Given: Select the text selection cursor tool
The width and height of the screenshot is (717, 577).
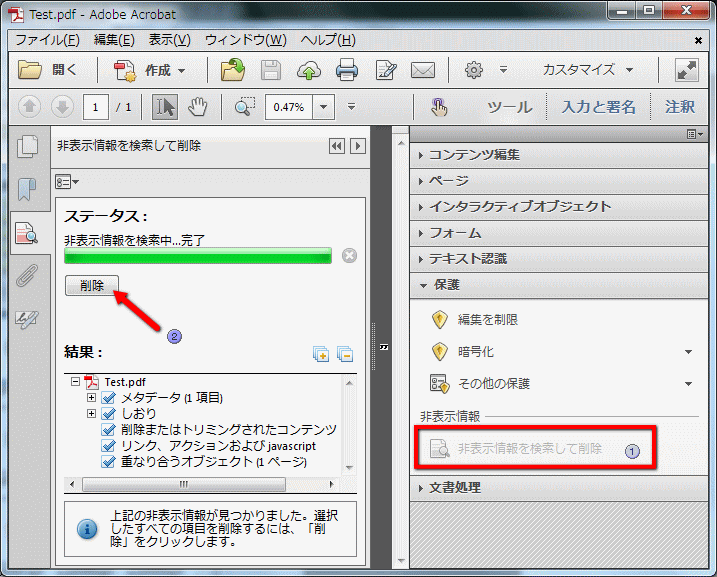Looking at the screenshot, I should [165, 107].
